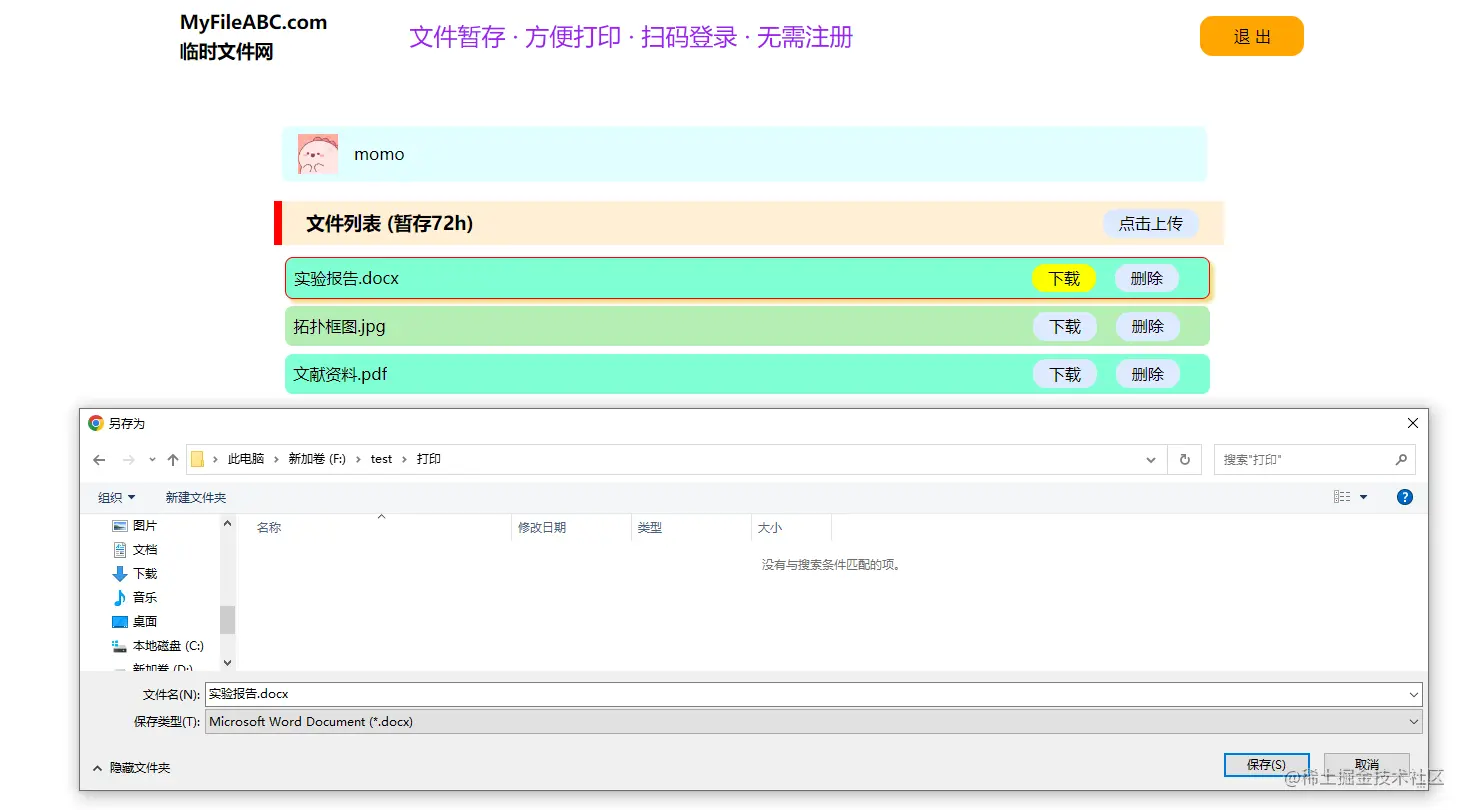This screenshot has width=1467, height=810.
Task: Open the 保存类型 combo box
Action: tap(814, 721)
